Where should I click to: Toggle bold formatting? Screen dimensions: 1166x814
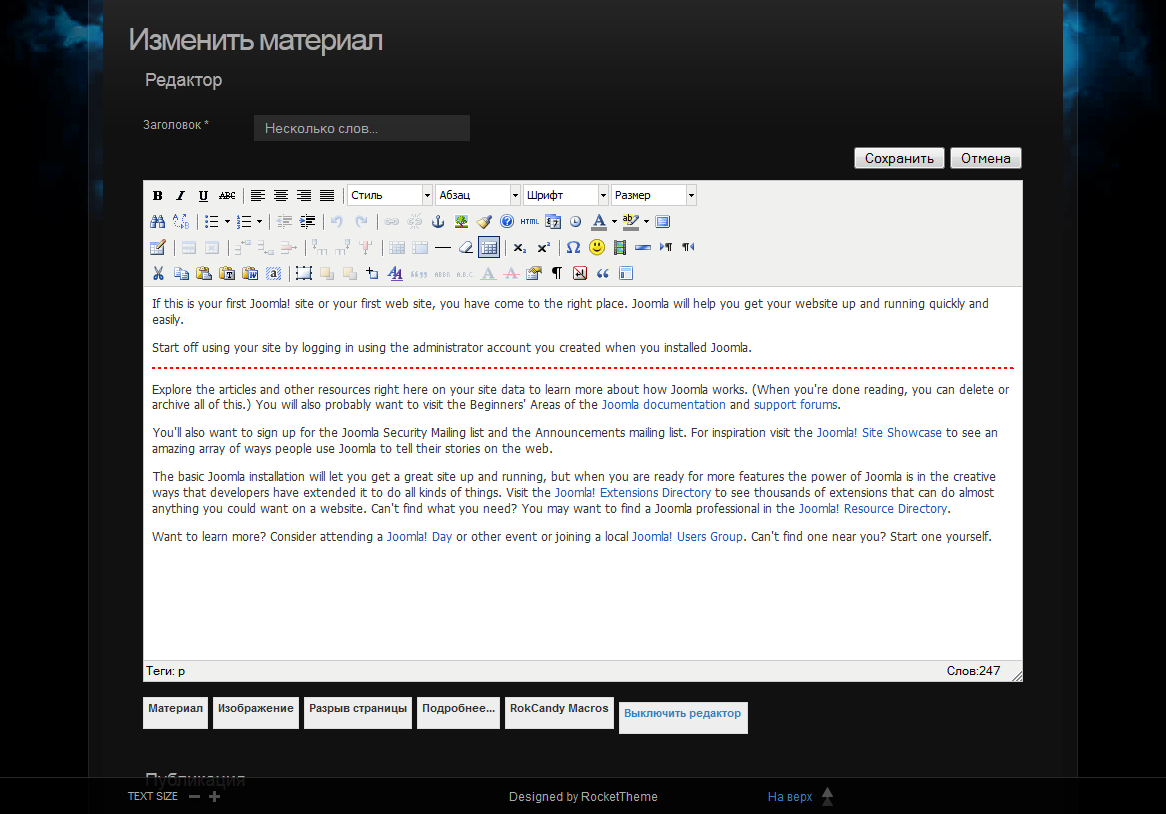click(x=158, y=196)
